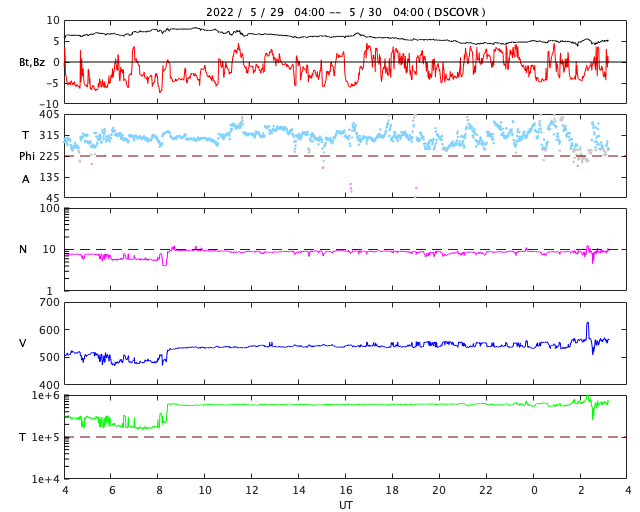Click the "100" tick of the N panel

(49, 208)
